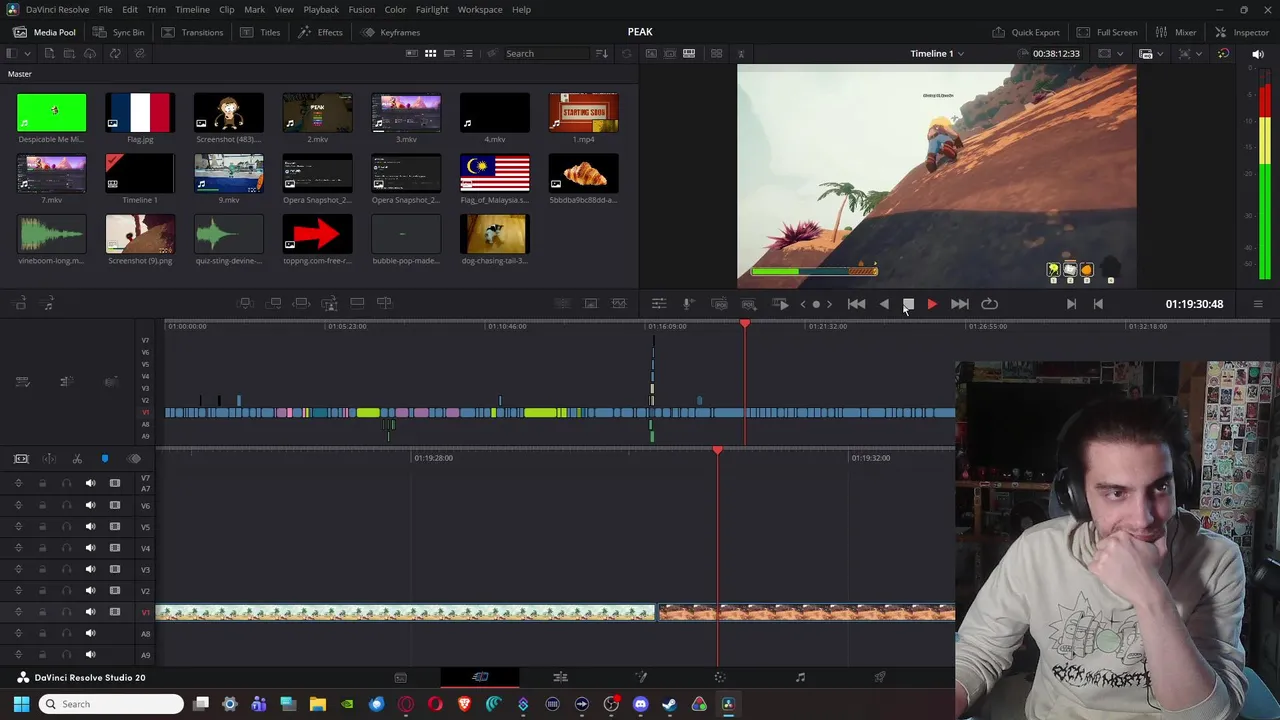This screenshot has height=720, width=1280.
Task: Click the red playhead on lower timeline
Action: pyautogui.click(x=717, y=451)
